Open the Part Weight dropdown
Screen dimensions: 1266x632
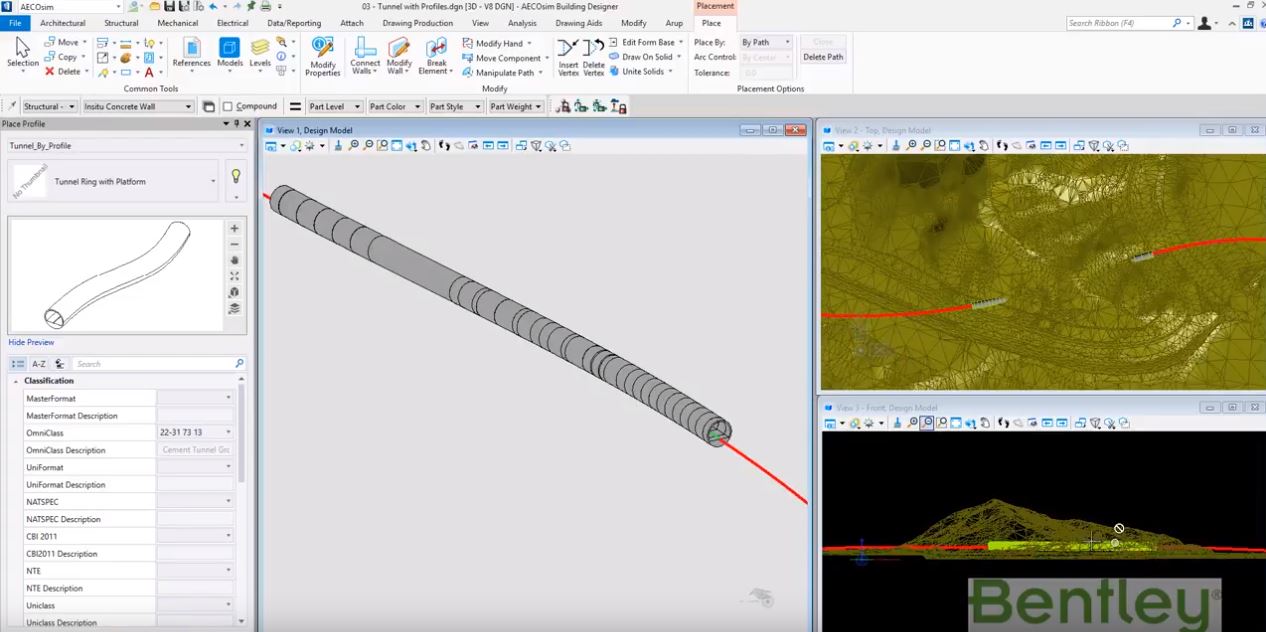coord(516,106)
